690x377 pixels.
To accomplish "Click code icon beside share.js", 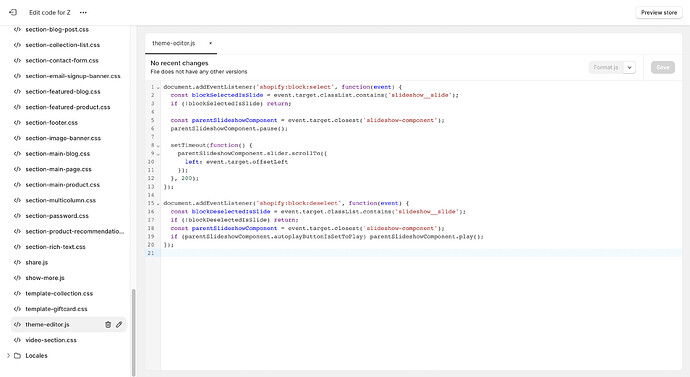I will [17, 263].
